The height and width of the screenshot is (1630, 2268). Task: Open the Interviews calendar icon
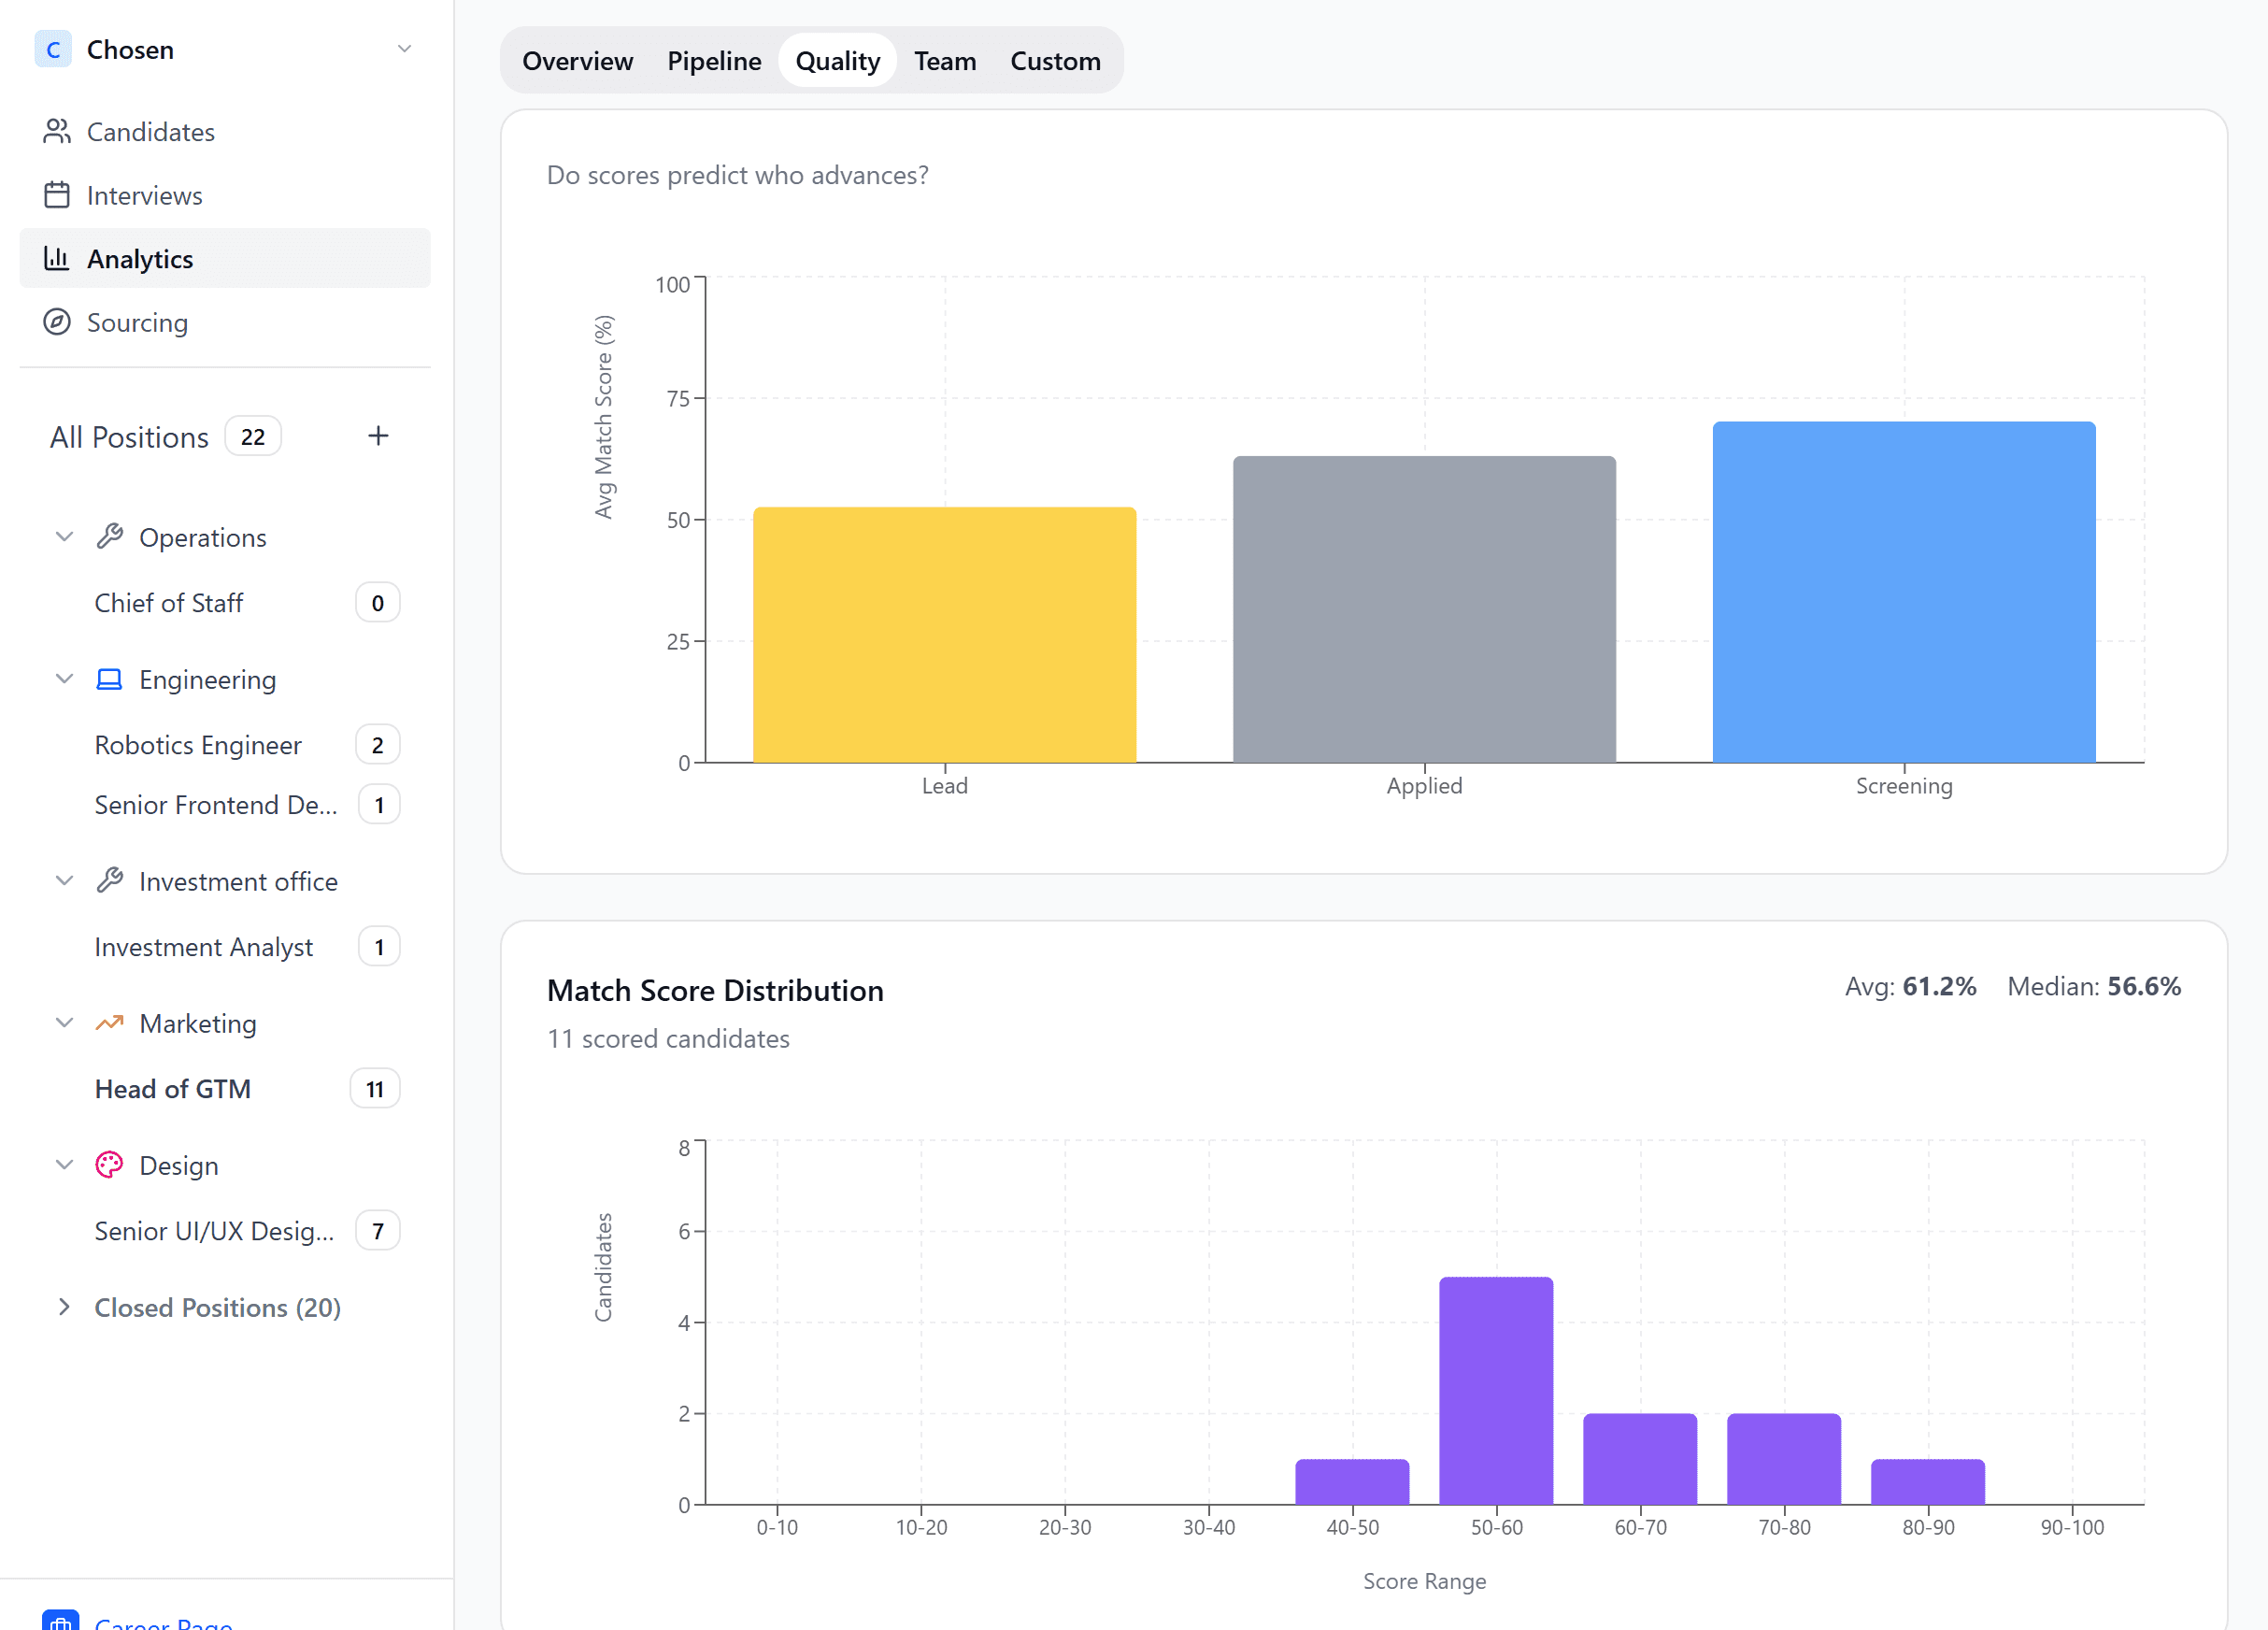[57, 195]
